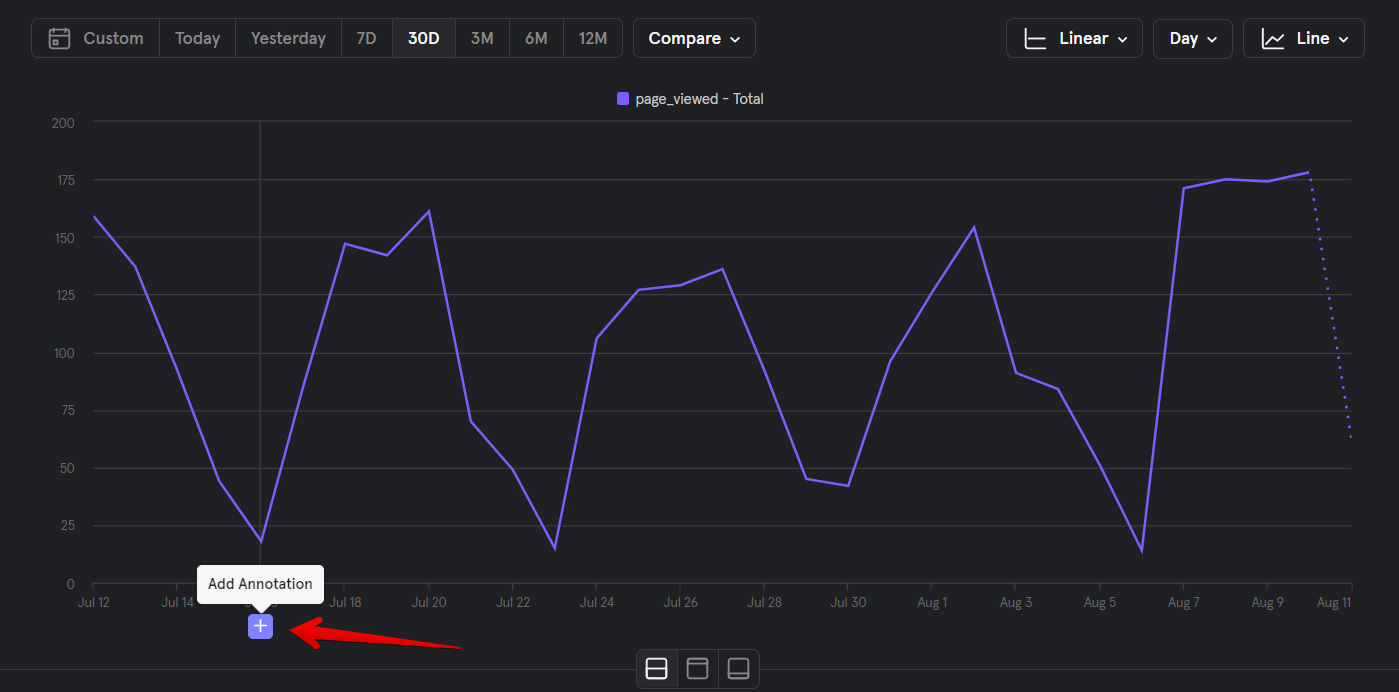The image size is (1399, 692).
Task: Open the Day interval dropdown
Action: (1192, 38)
